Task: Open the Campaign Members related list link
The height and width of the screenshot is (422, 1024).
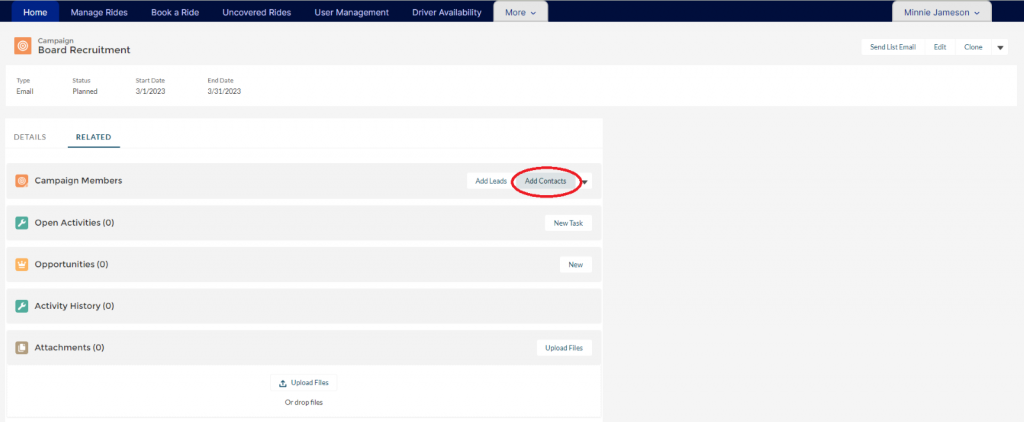Action: [x=78, y=181]
